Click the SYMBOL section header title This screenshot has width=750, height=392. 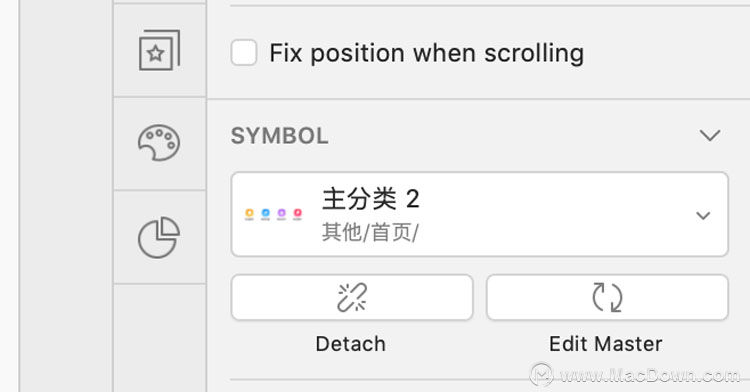280,136
